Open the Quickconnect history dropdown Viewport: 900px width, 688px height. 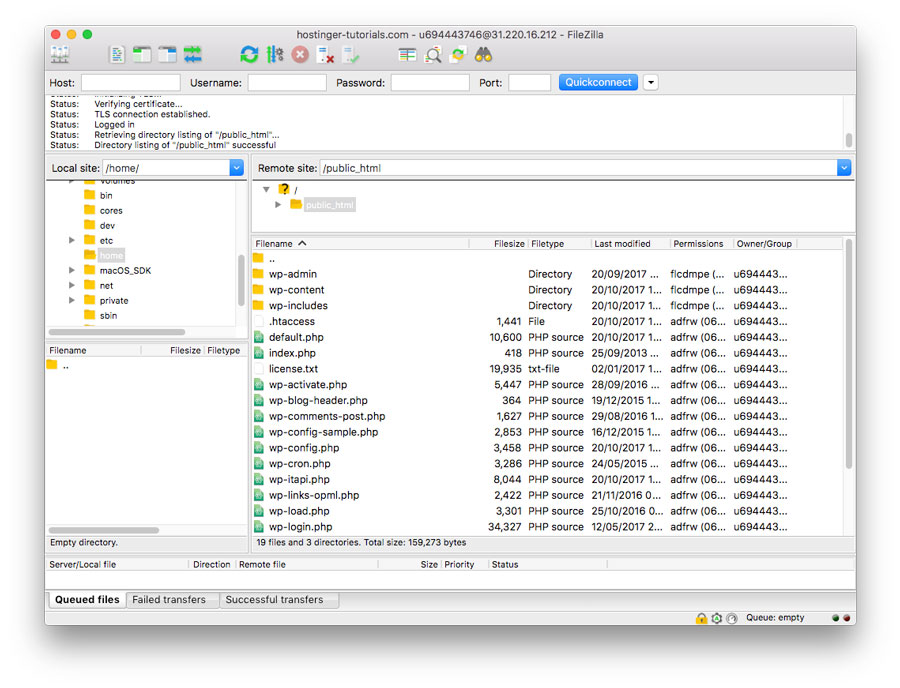click(x=650, y=83)
